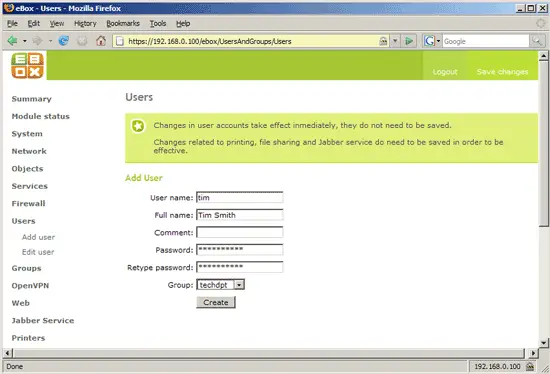Open Printers in the sidebar
550x374 pixels.
click(28, 338)
